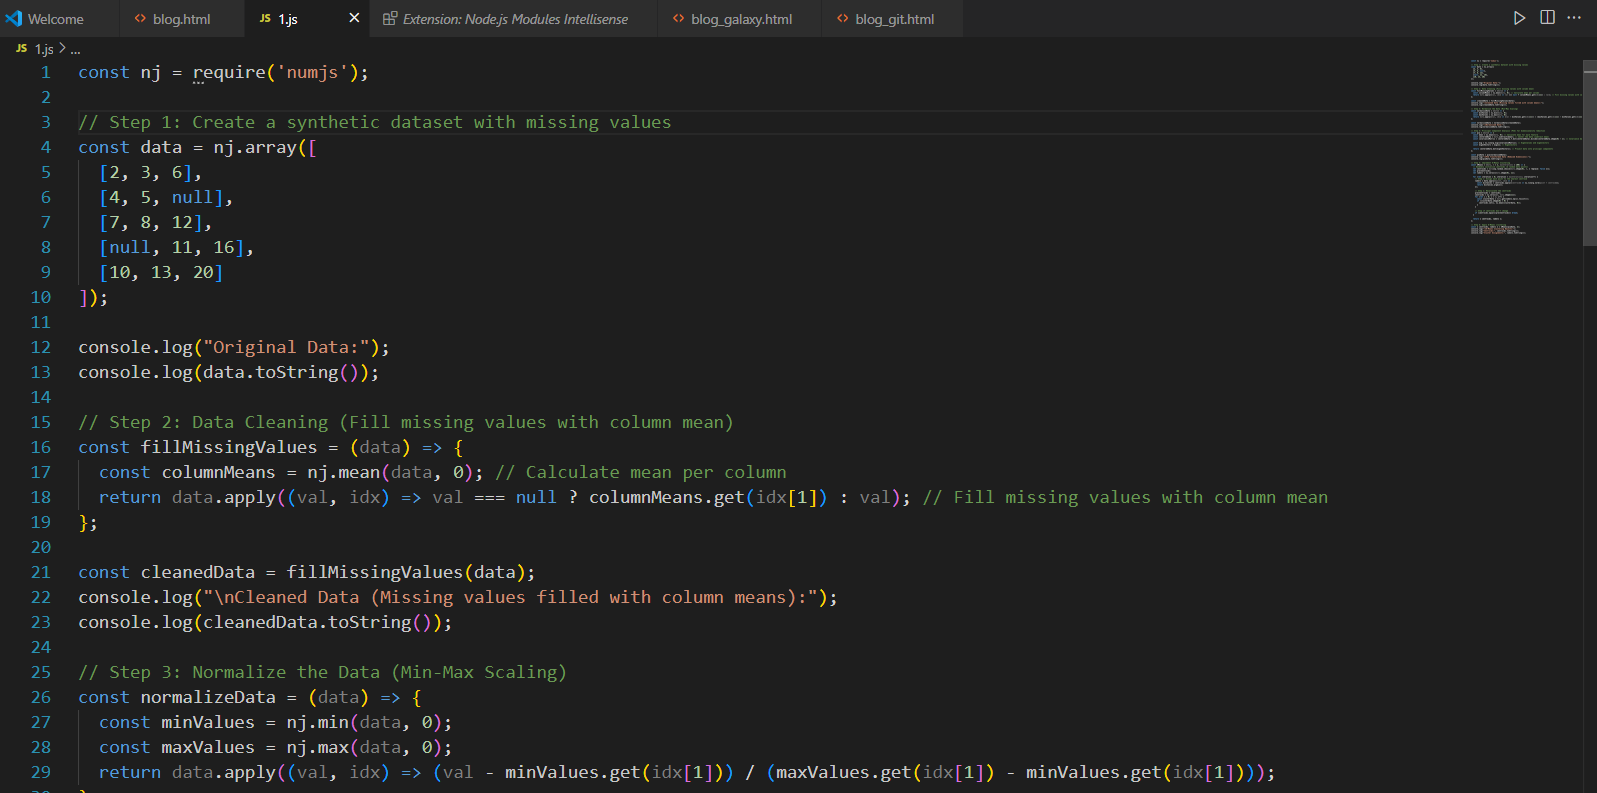Click the JS file icon on the 1.js tab
1597x793 pixels.
265,19
